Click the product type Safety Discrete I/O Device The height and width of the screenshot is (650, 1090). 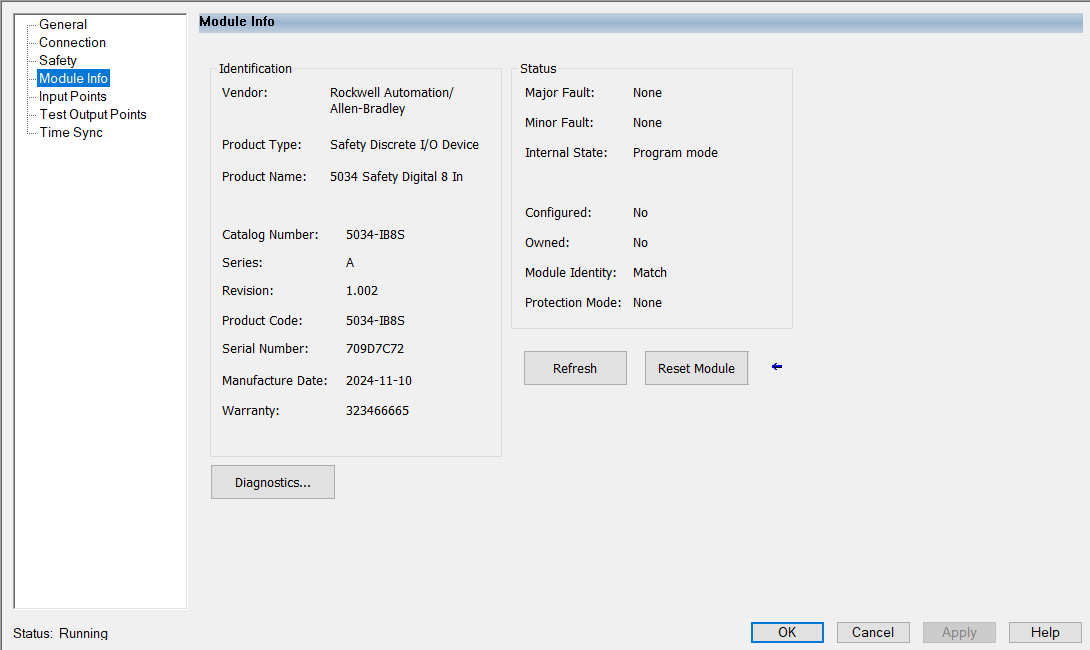pyautogui.click(x=404, y=145)
